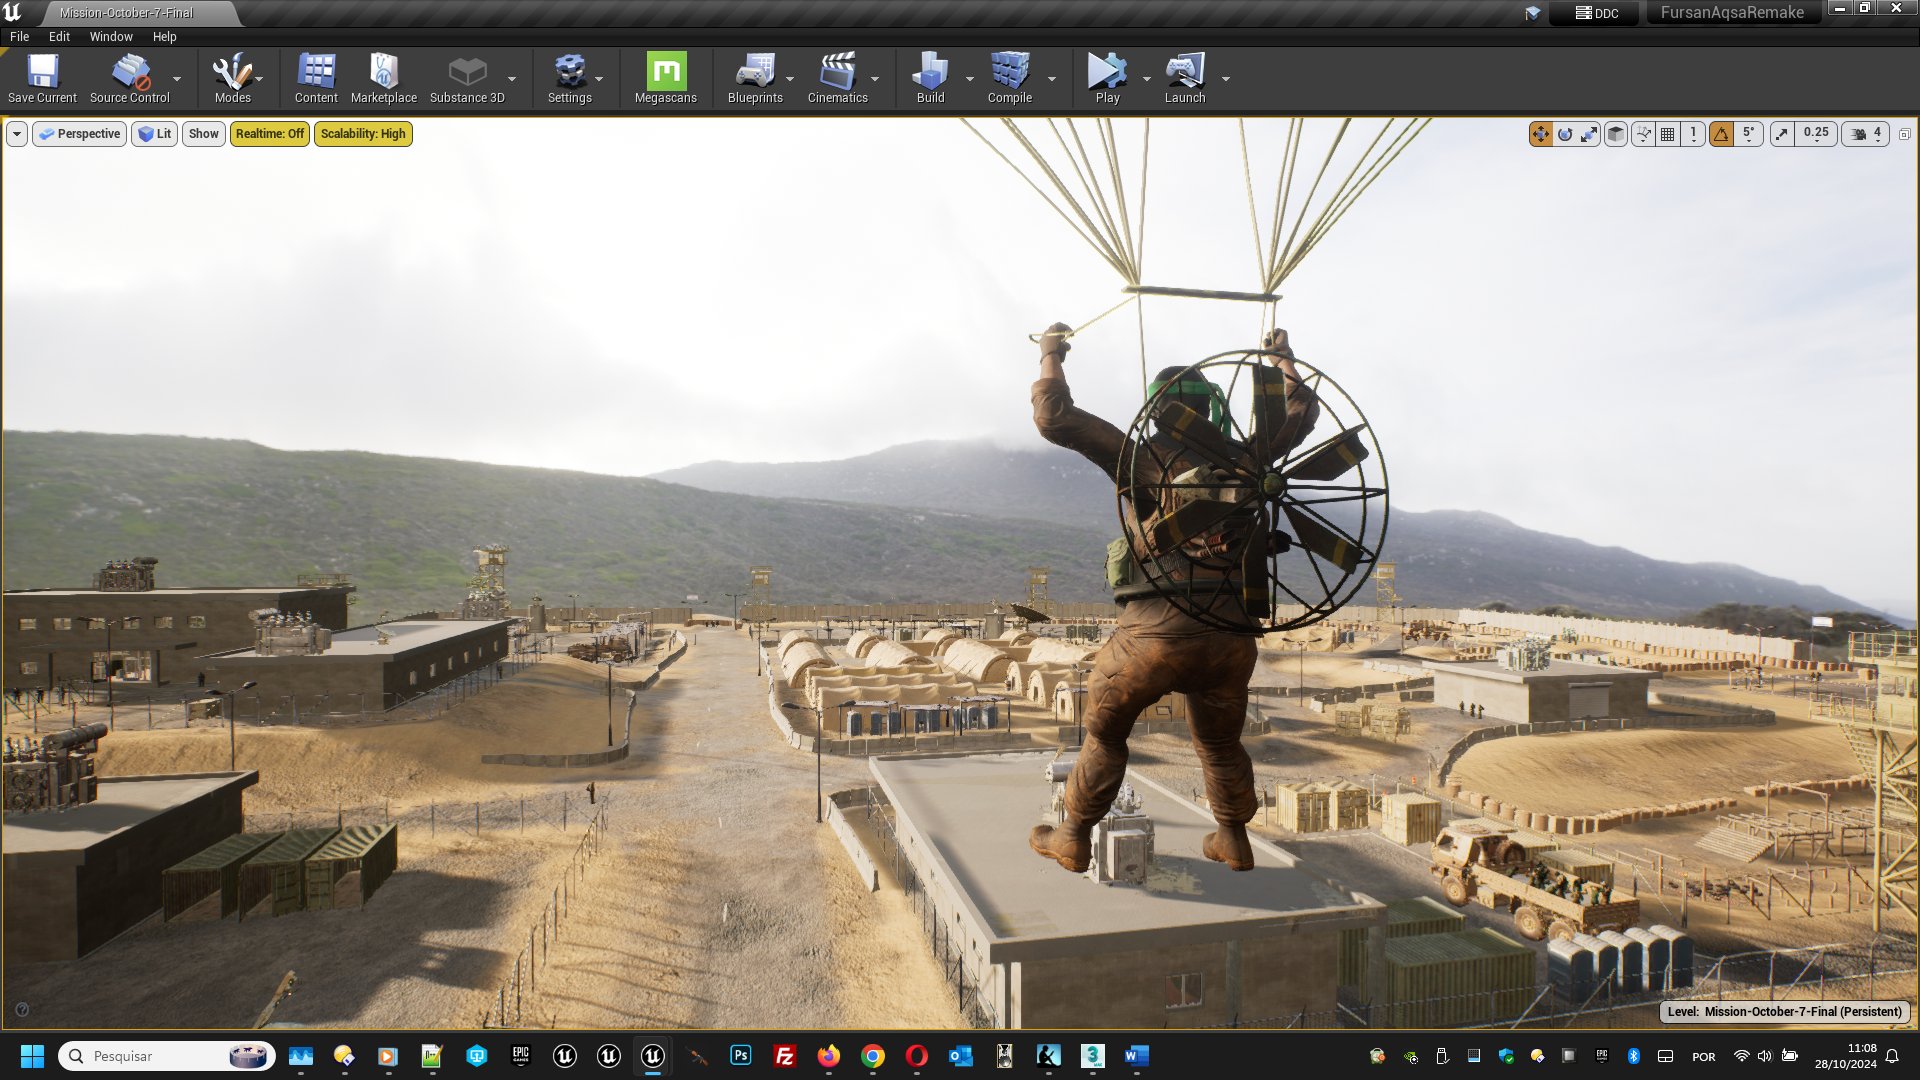Expand the Launch options arrow

pos(1225,78)
